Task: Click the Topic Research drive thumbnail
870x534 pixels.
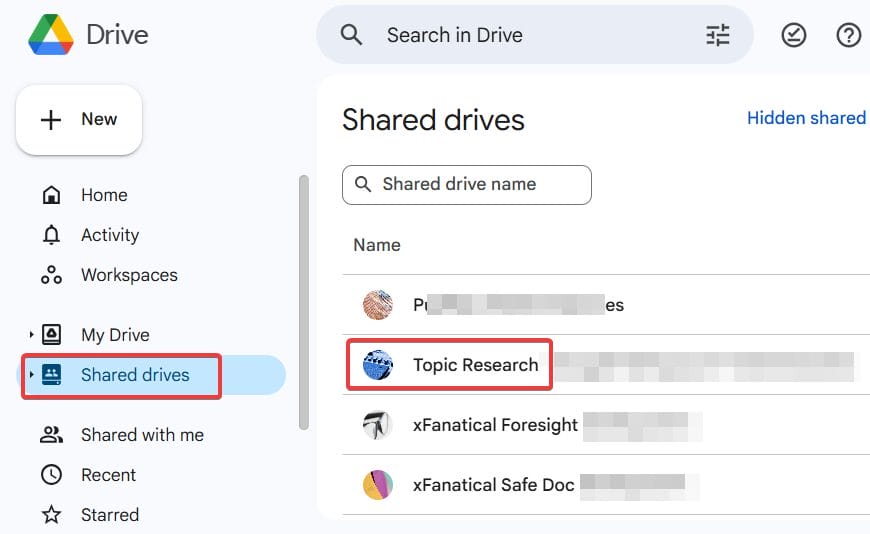Action: 378,365
